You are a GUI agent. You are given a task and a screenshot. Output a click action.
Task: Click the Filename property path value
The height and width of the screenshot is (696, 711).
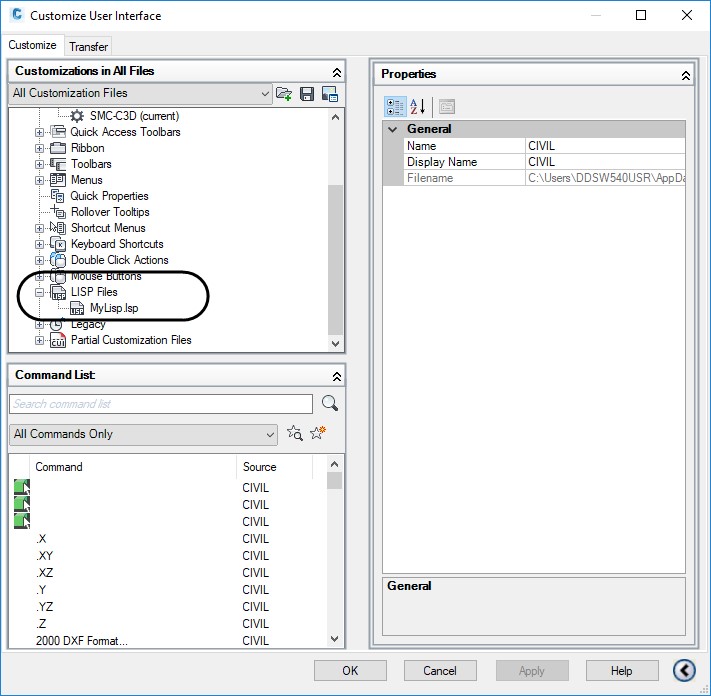click(605, 178)
